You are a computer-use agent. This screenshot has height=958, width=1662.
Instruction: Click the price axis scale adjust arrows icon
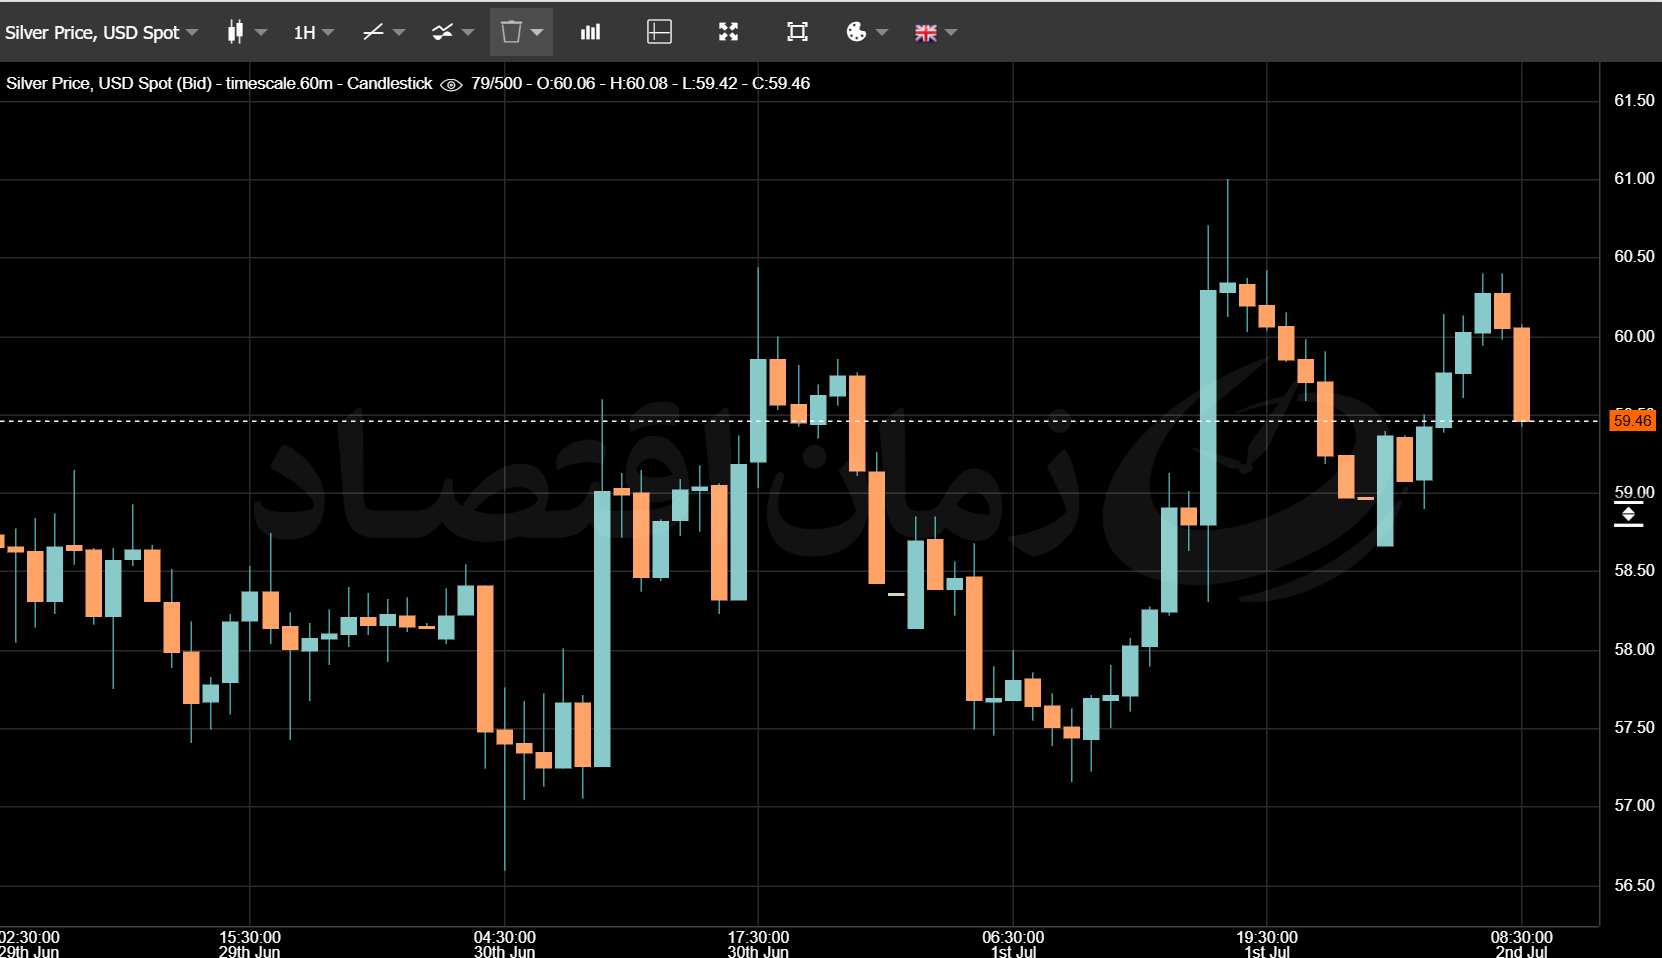tap(1629, 515)
